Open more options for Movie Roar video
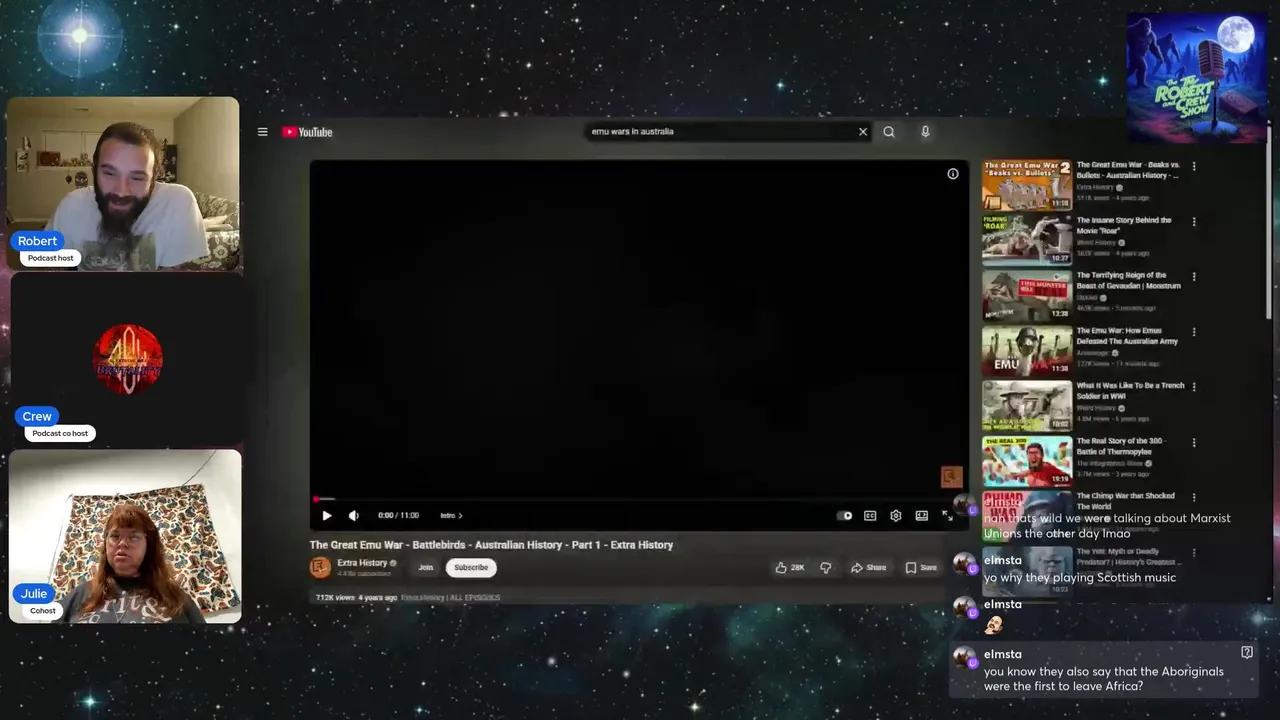1280x720 pixels. pos(1193,222)
